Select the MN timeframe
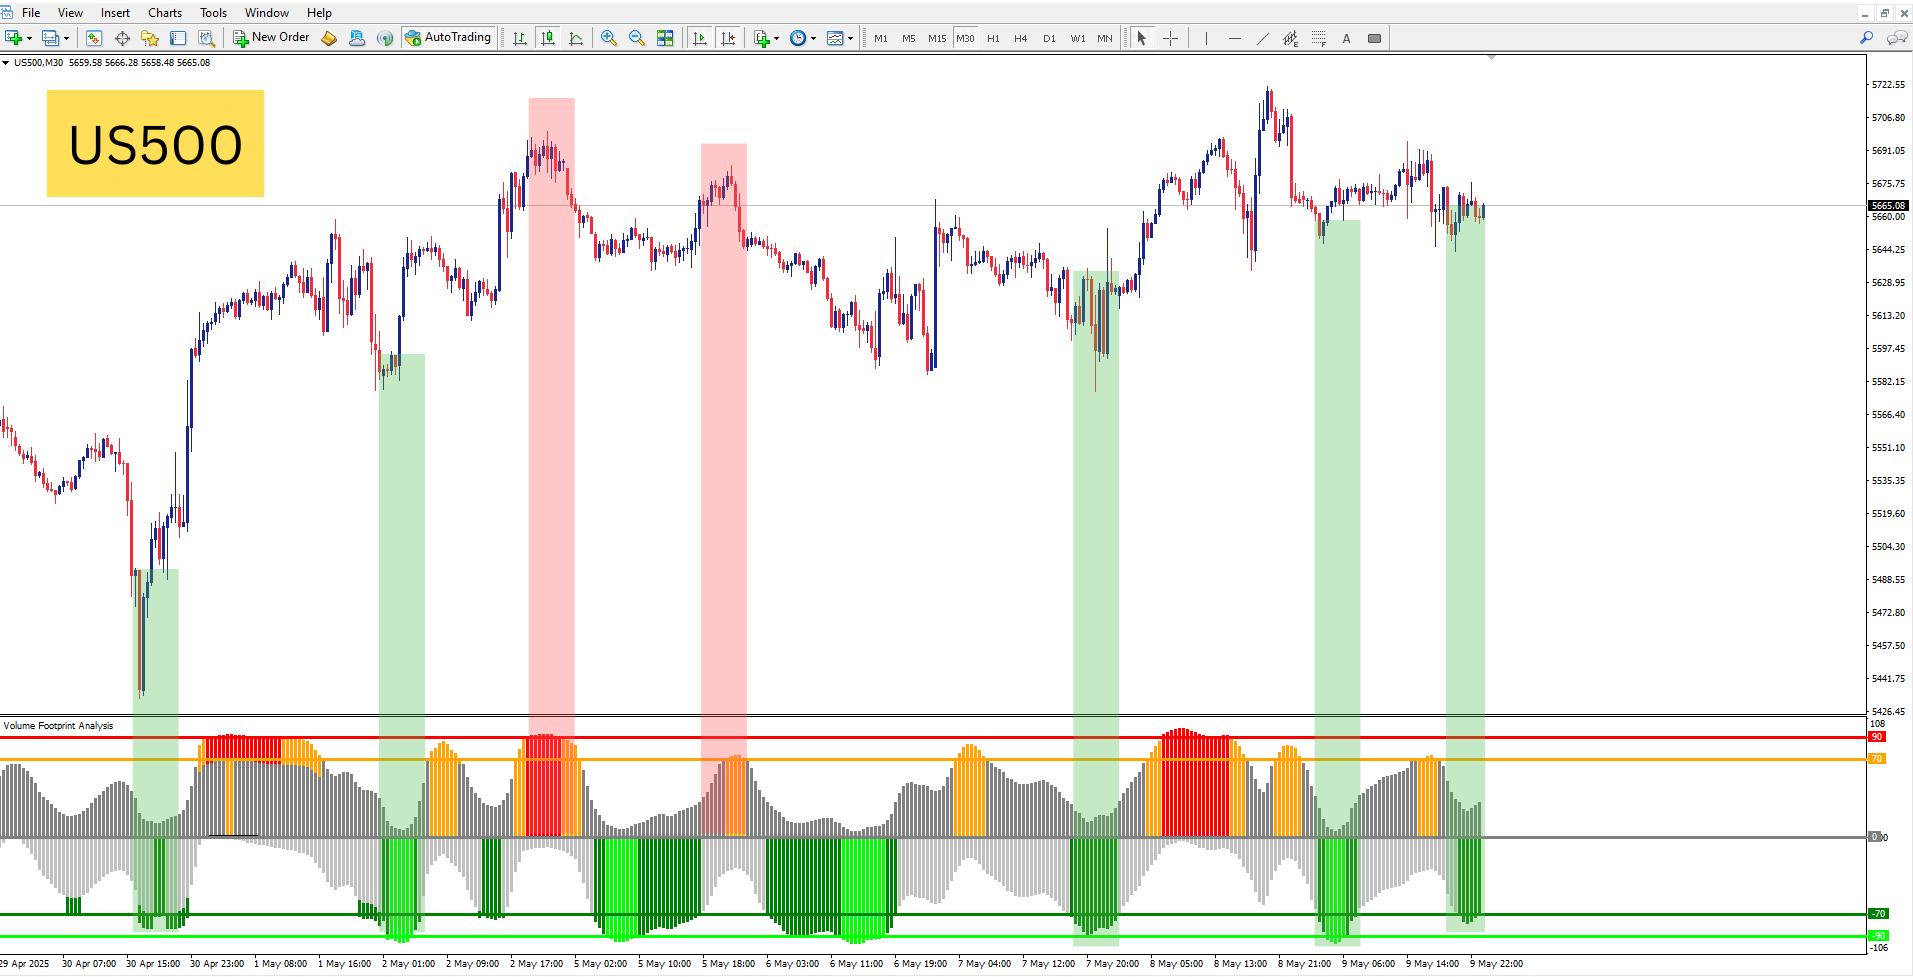Viewport: 1913px width, 977px height. [1105, 38]
